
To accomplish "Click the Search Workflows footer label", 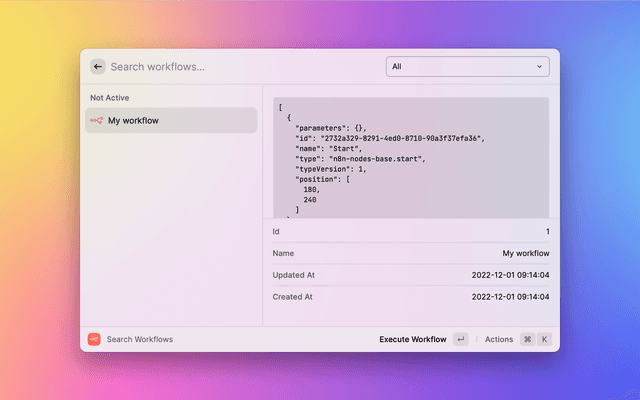I will coord(140,339).
